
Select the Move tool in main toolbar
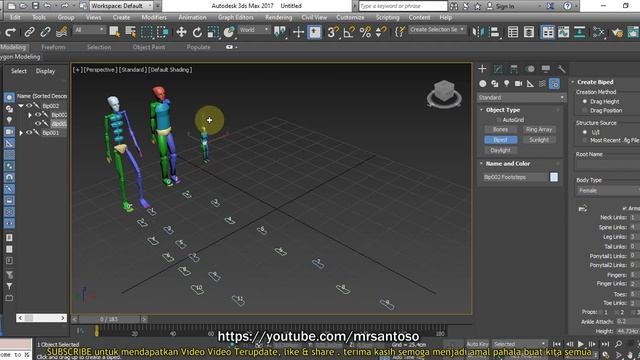pyautogui.click(x=181, y=32)
